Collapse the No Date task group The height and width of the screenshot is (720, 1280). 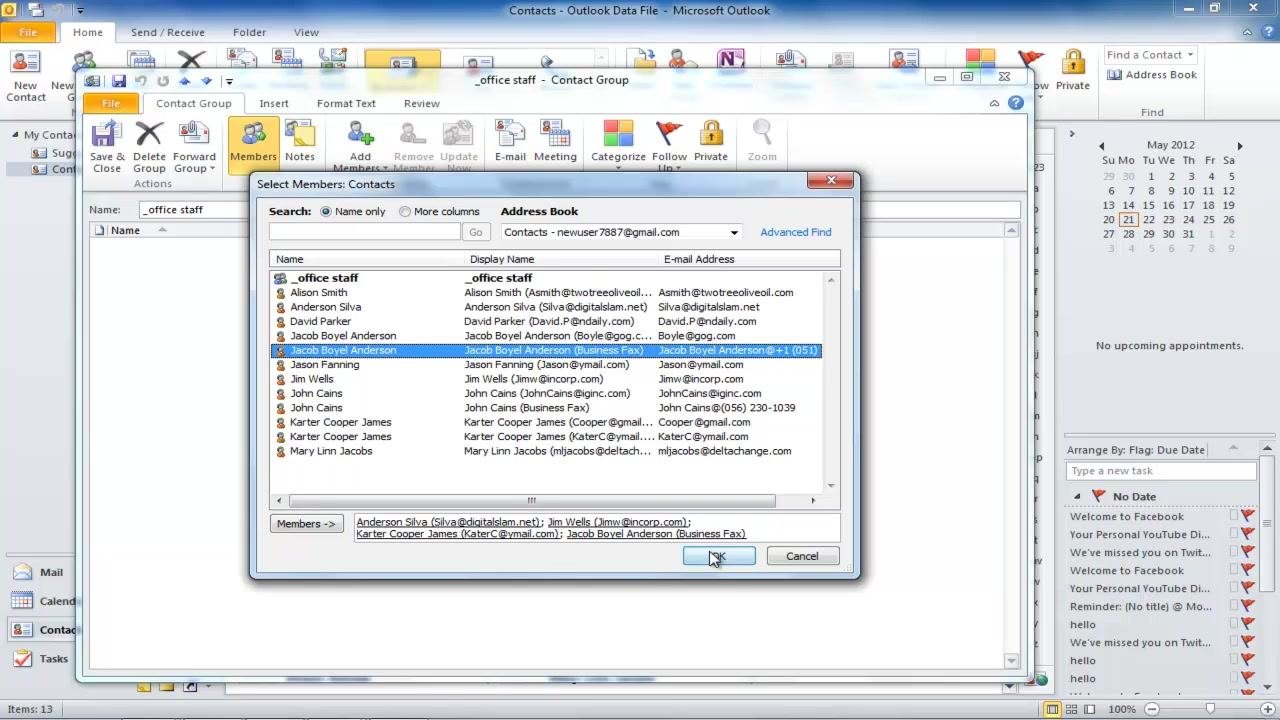(x=1077, y=497)
